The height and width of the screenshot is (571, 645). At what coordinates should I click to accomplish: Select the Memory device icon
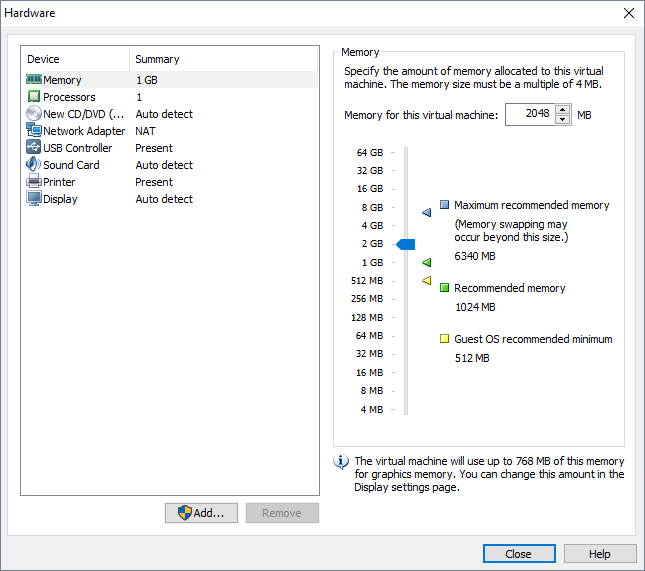coord(34,80)
